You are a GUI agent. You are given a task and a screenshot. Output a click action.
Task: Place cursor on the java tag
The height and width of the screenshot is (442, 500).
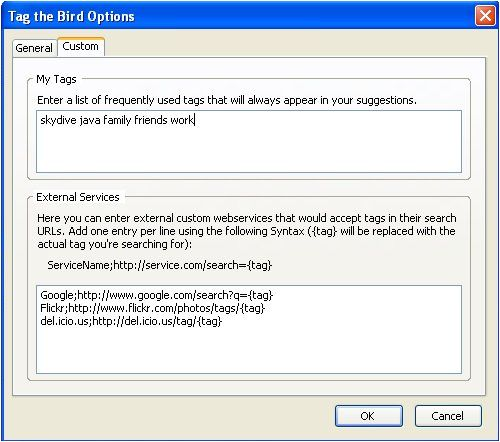tap(90, 120)
